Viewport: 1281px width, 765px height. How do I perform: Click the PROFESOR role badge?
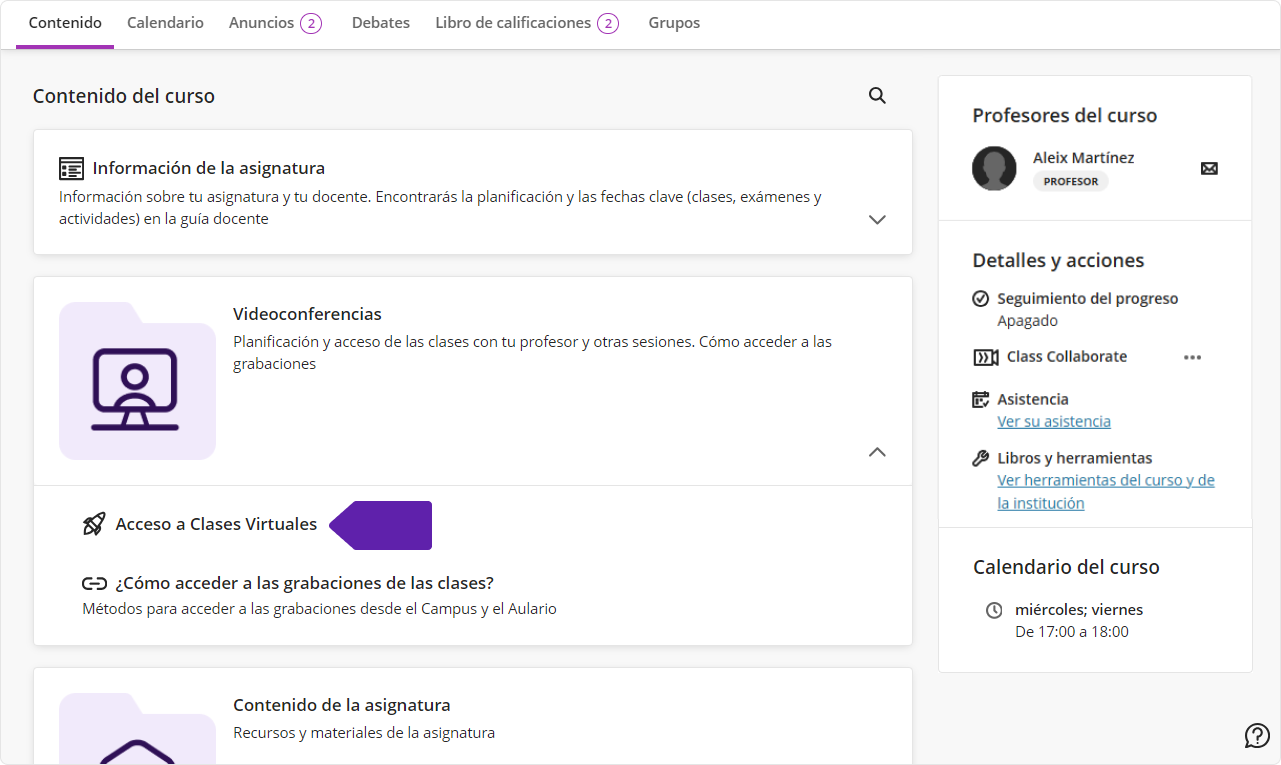point(1071,182)
